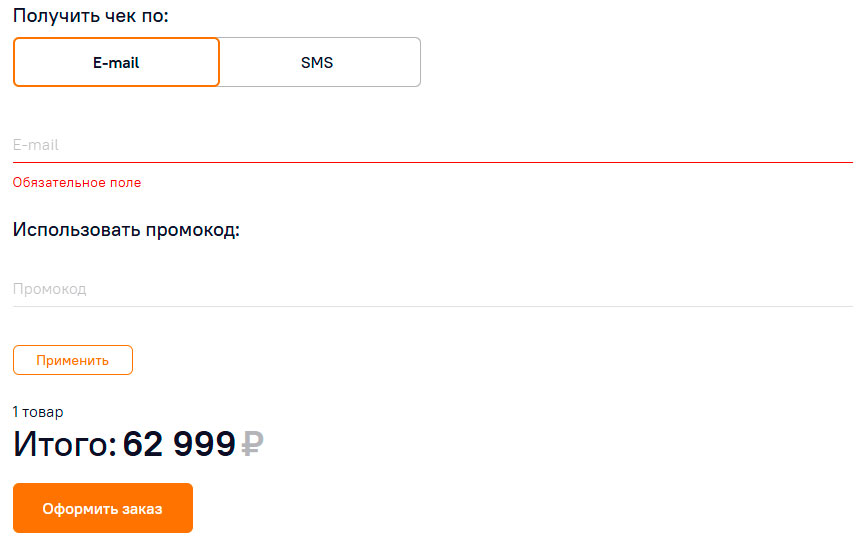The height and width of the screenshot is (546, 862).
Task: Click the orange Применить button border
Action: 73,346
